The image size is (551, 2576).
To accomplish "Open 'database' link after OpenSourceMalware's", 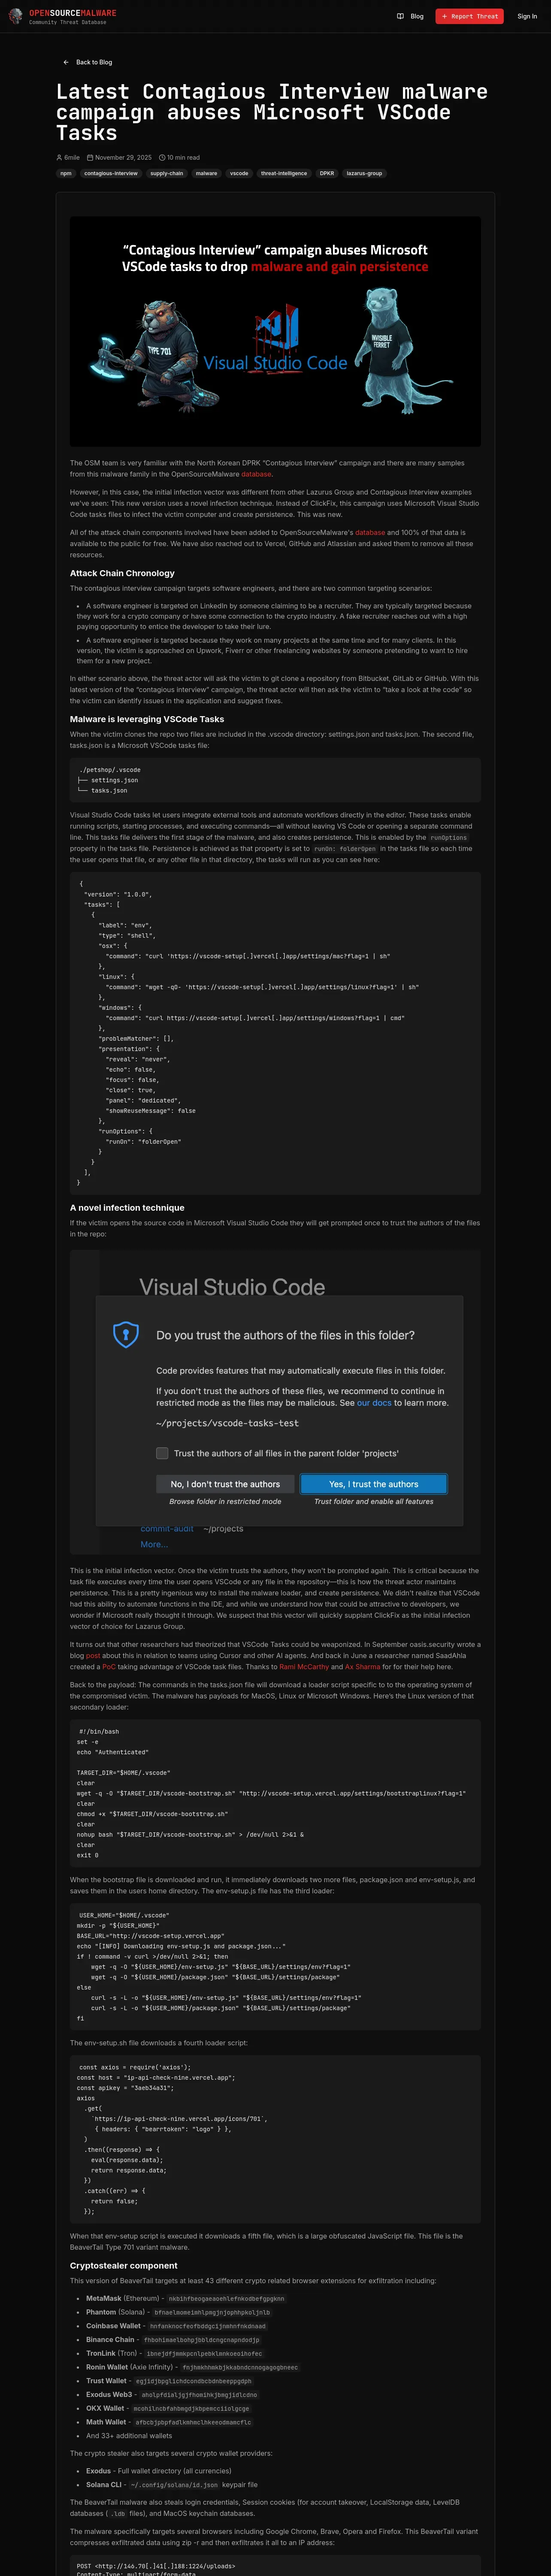I will (x=370, y=533).
